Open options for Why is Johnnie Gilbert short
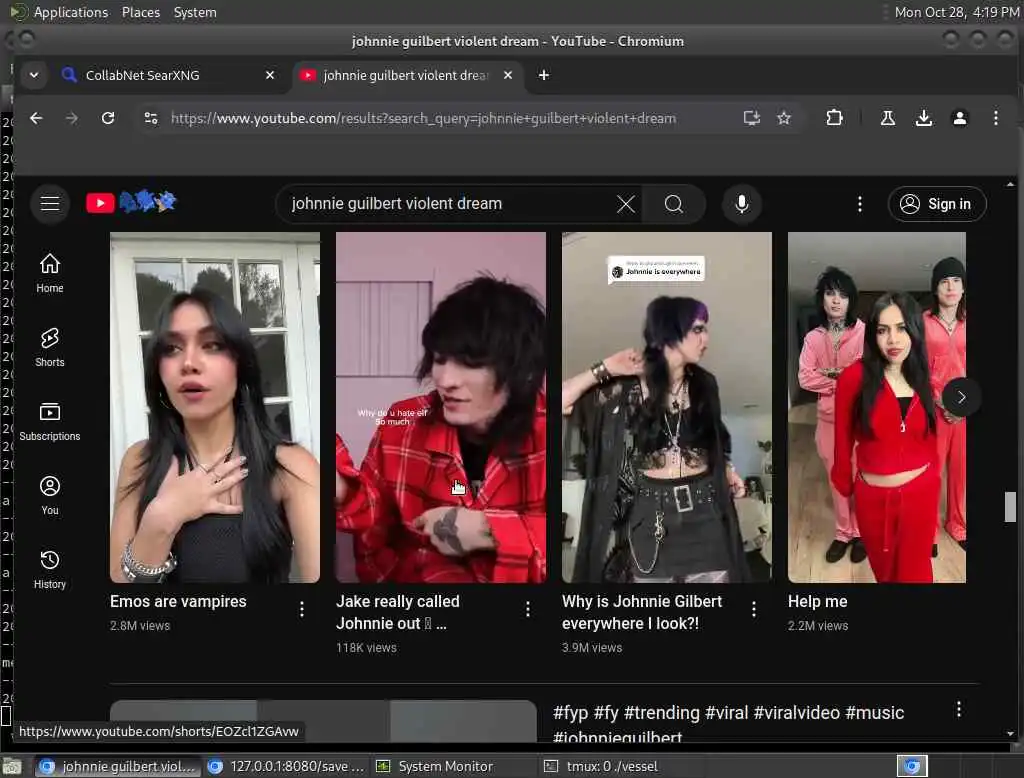Screen dimensions: 1024x778 (754, 609)
